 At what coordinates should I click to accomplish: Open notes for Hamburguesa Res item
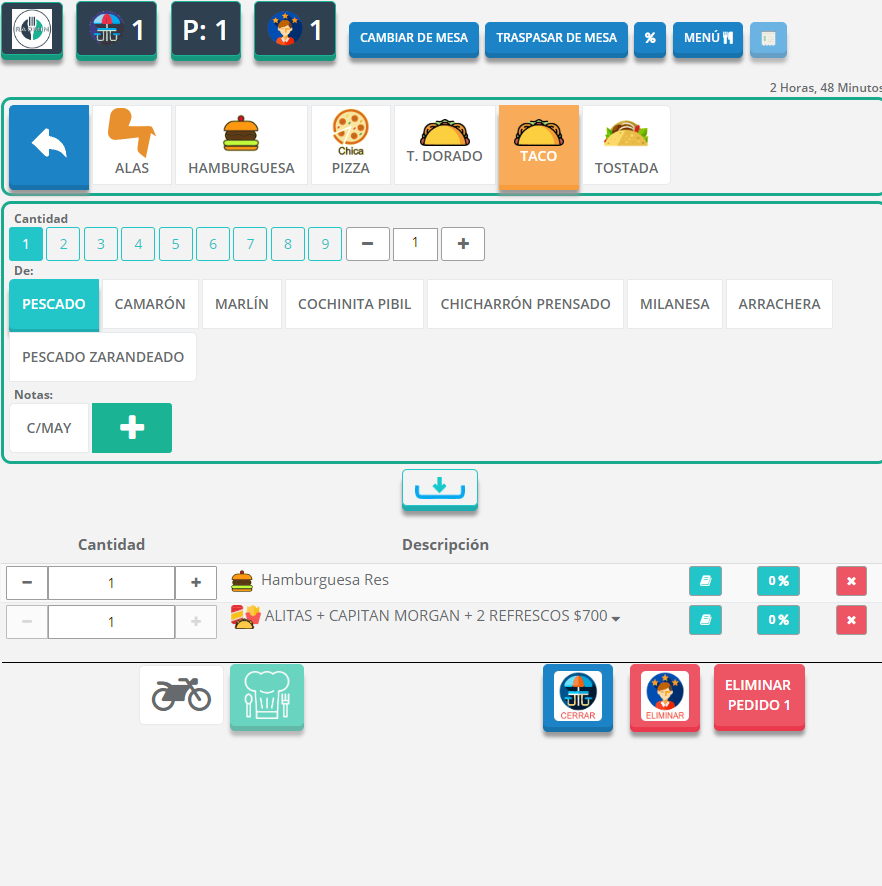pos(705,581)
